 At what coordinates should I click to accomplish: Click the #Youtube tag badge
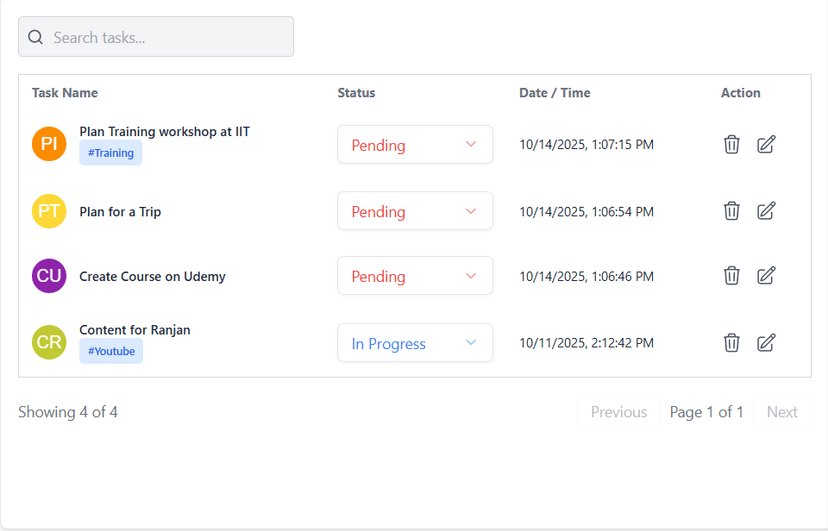click(x=111, y=351)
